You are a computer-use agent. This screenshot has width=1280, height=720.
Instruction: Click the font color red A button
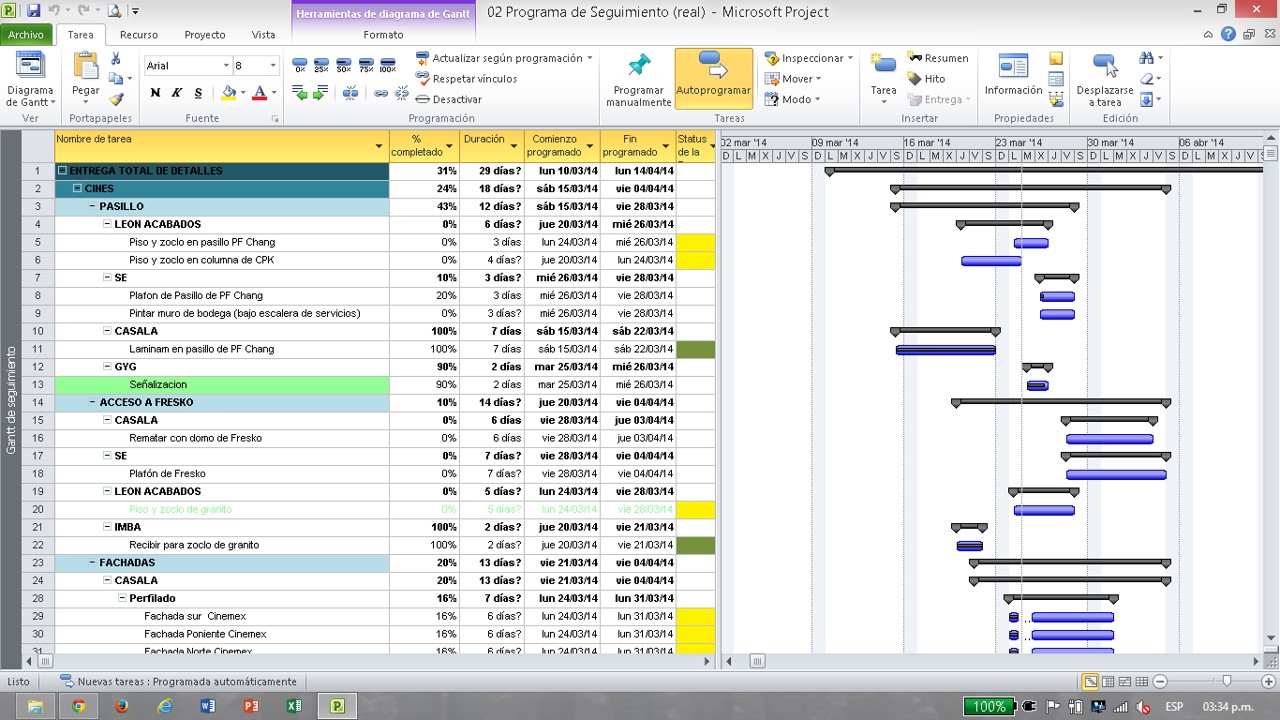(x=260, y=93)
